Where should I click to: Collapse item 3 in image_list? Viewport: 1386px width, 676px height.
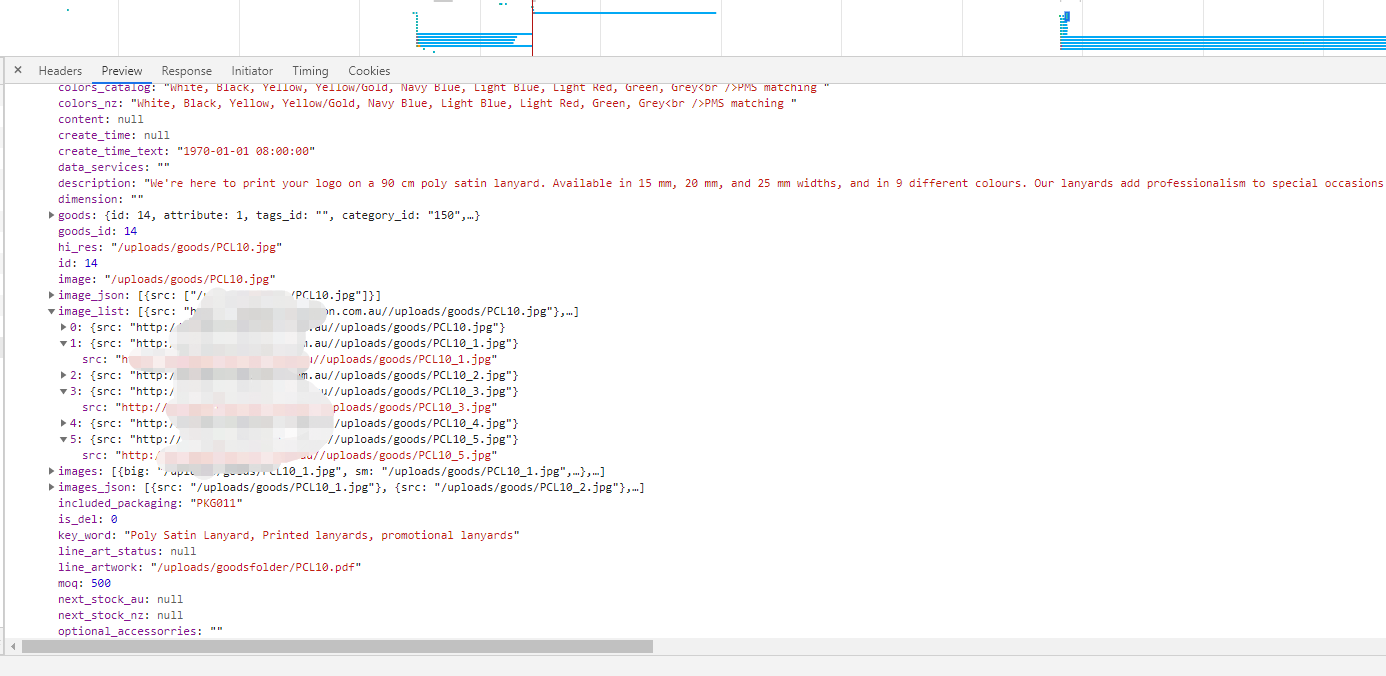point(64,390)
